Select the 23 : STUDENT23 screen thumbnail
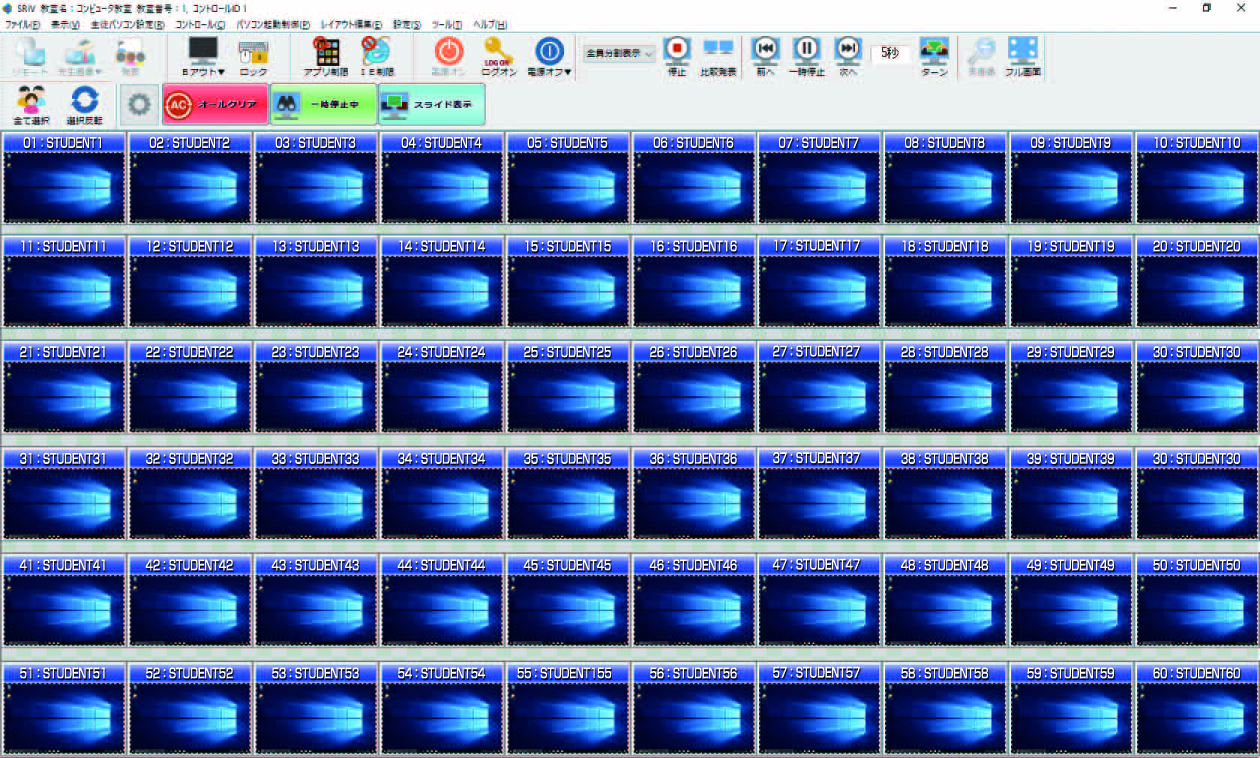Viewport: 1260px width, 758px height. click(315, 397)
